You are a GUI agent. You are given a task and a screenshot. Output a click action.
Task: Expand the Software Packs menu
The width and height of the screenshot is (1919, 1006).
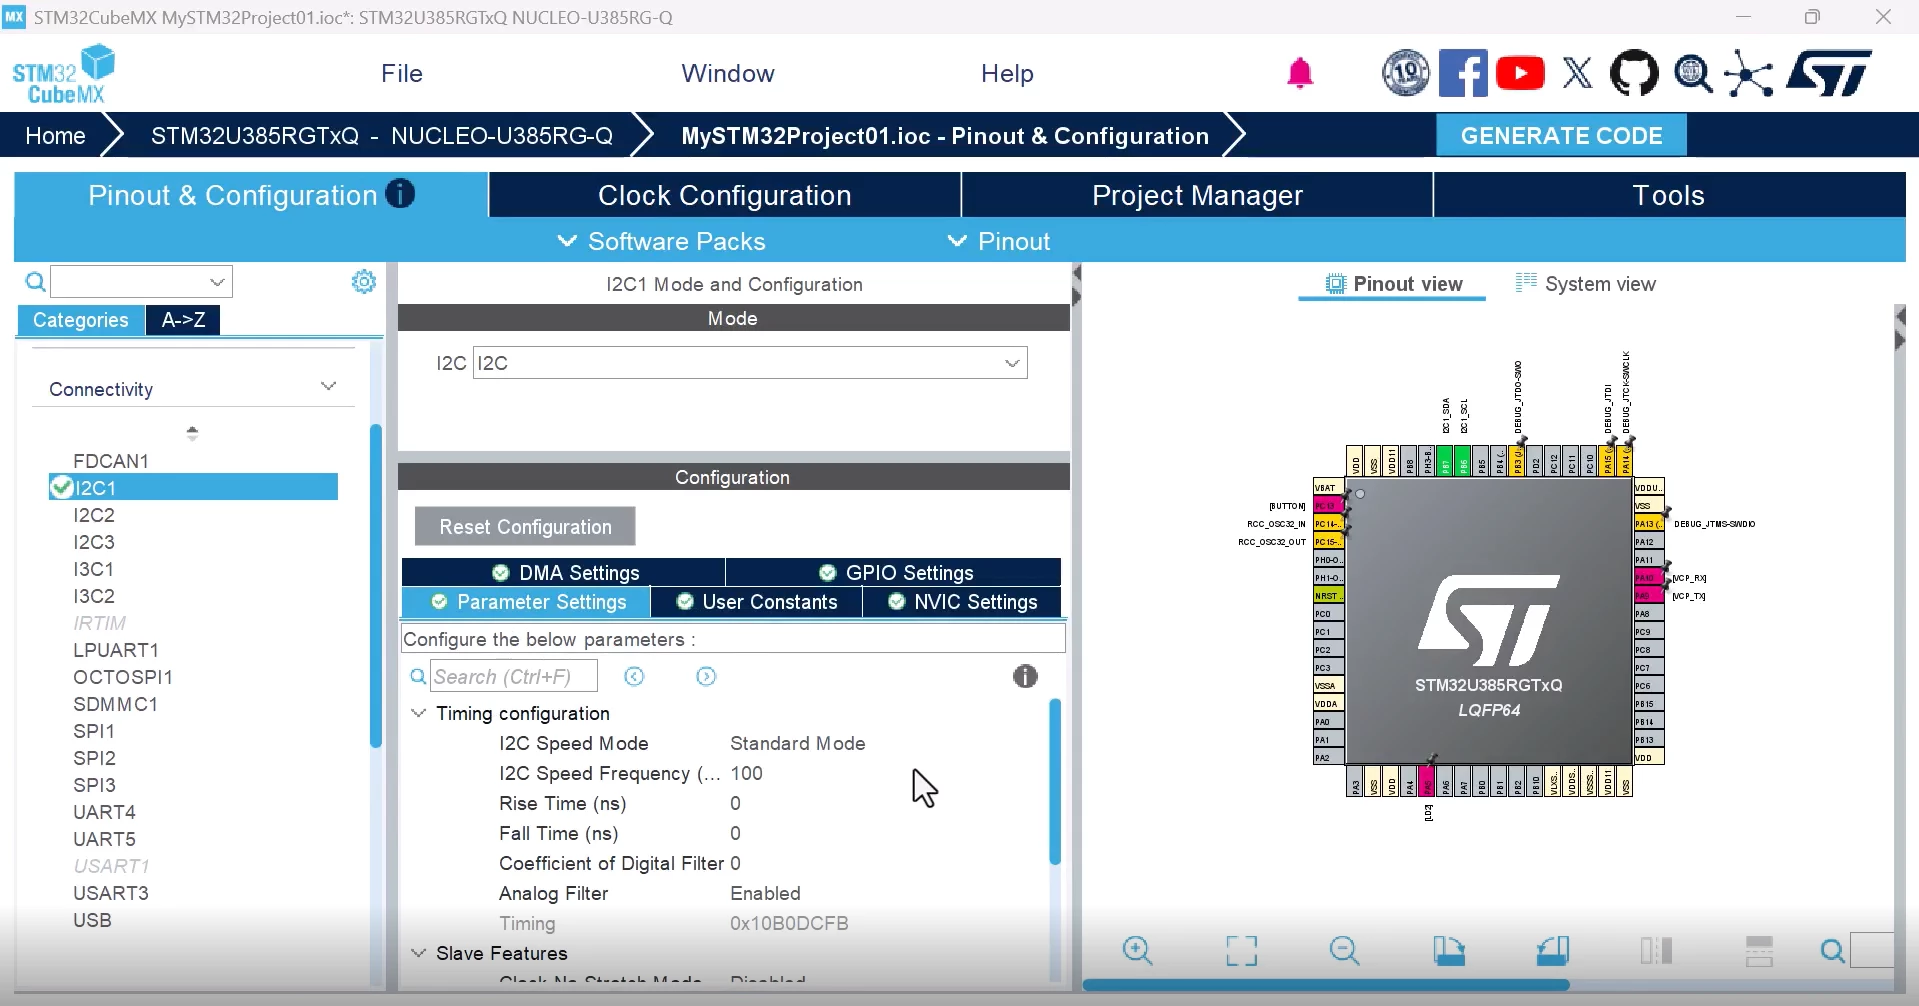[661, 241]
